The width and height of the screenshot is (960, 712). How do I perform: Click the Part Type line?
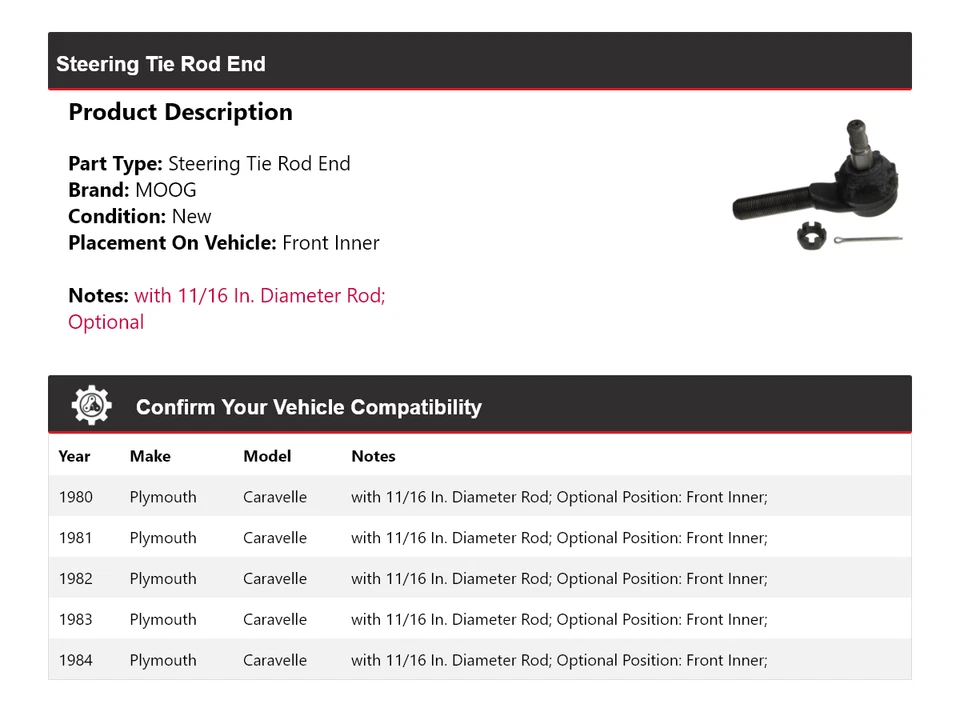(x=209, y=164)
